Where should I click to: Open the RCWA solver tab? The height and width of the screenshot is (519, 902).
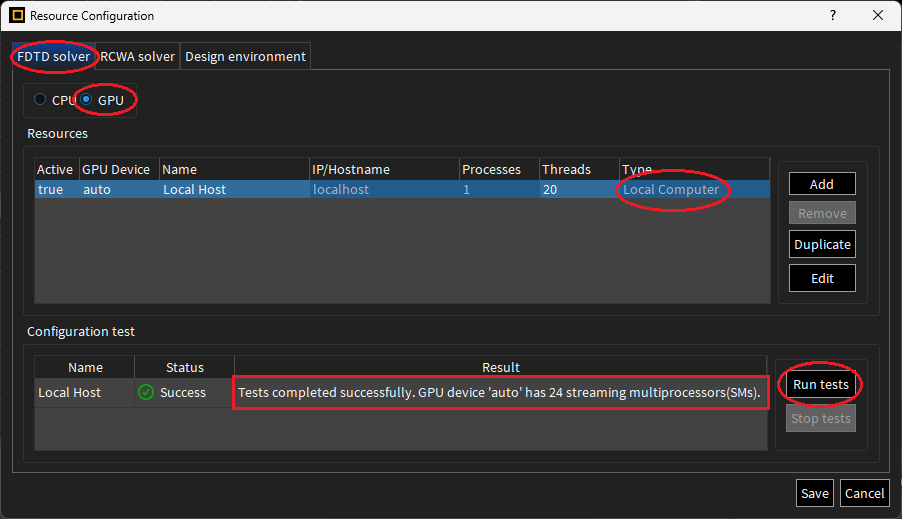point(138,57)
